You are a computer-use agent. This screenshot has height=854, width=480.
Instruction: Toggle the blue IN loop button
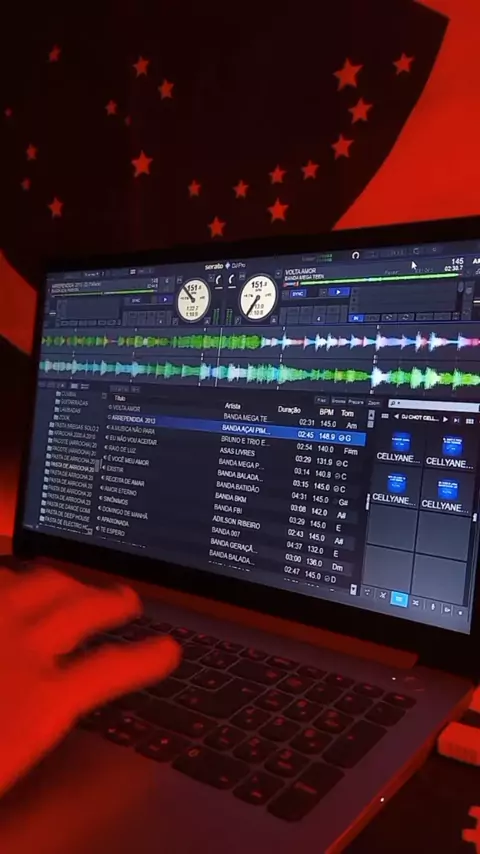click(356, 318)
